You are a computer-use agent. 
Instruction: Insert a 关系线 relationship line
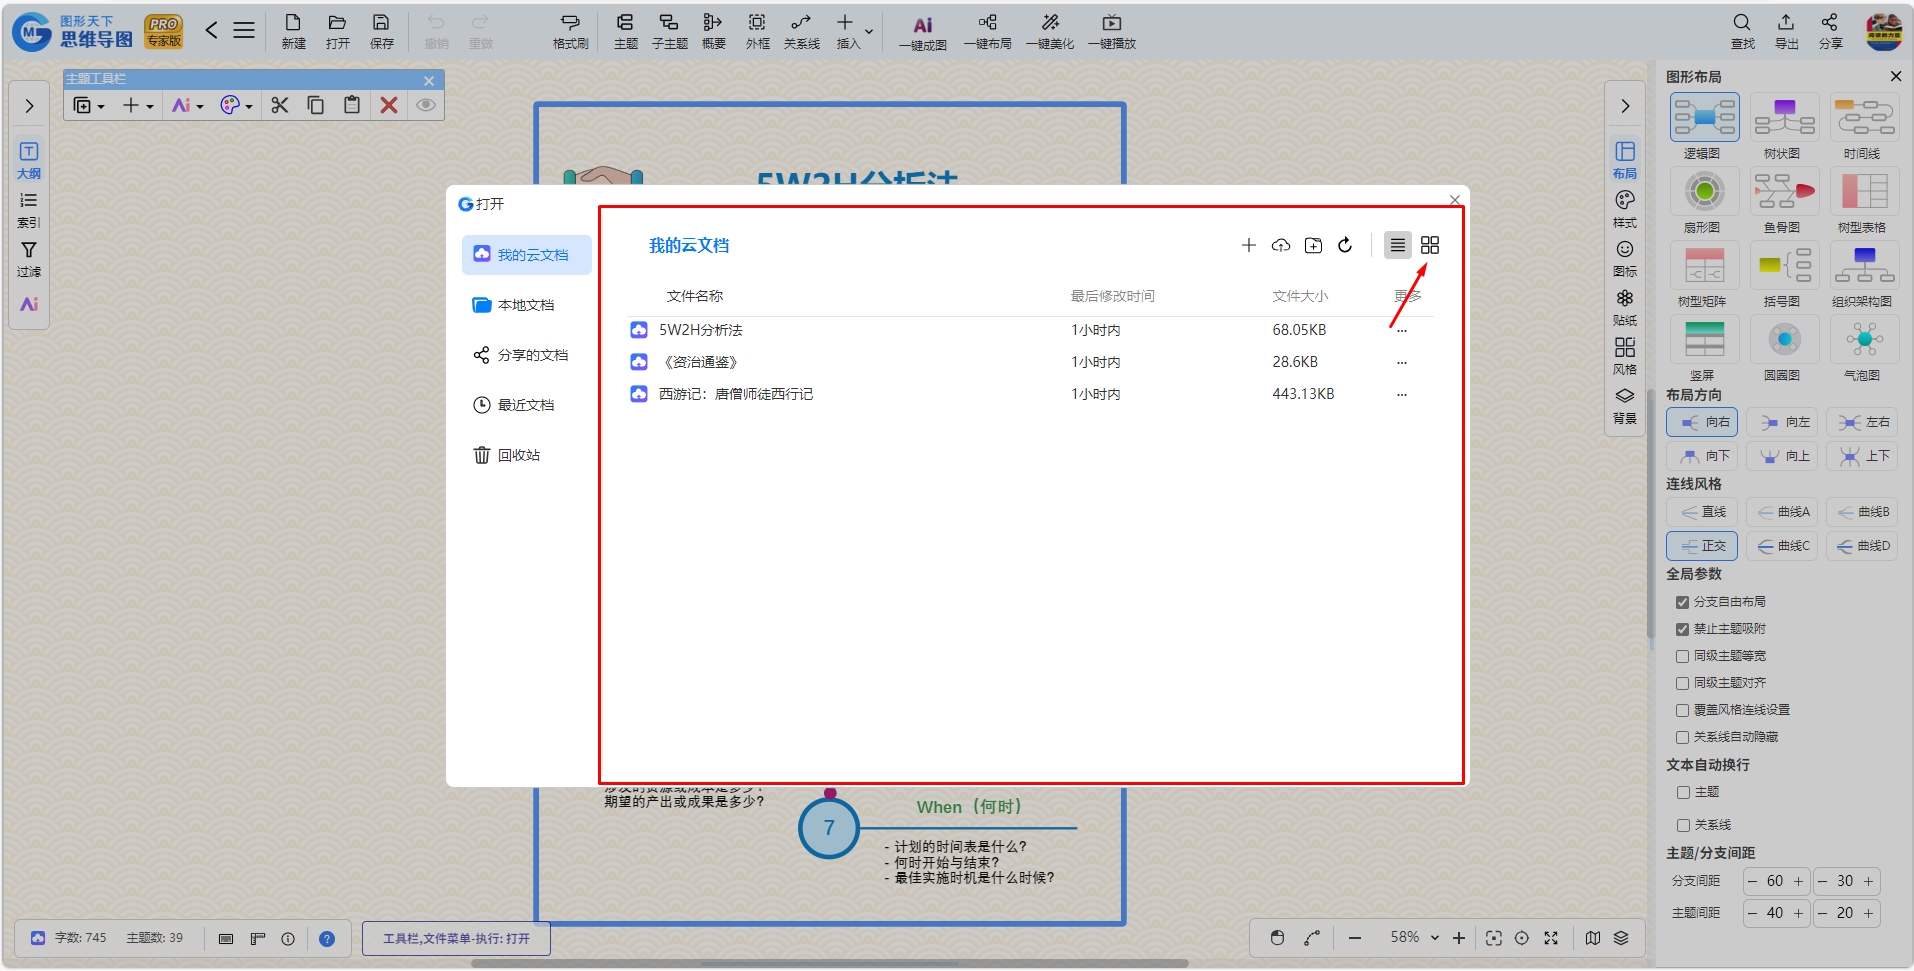(801, 30)
